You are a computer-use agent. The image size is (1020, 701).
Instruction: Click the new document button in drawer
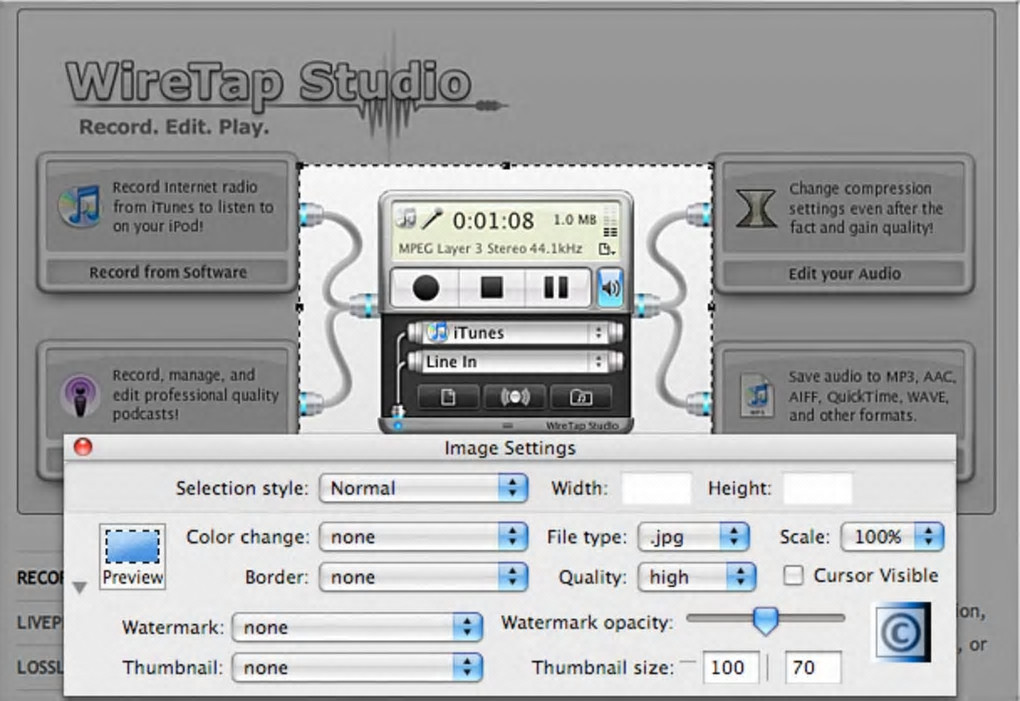coord(448,397)
